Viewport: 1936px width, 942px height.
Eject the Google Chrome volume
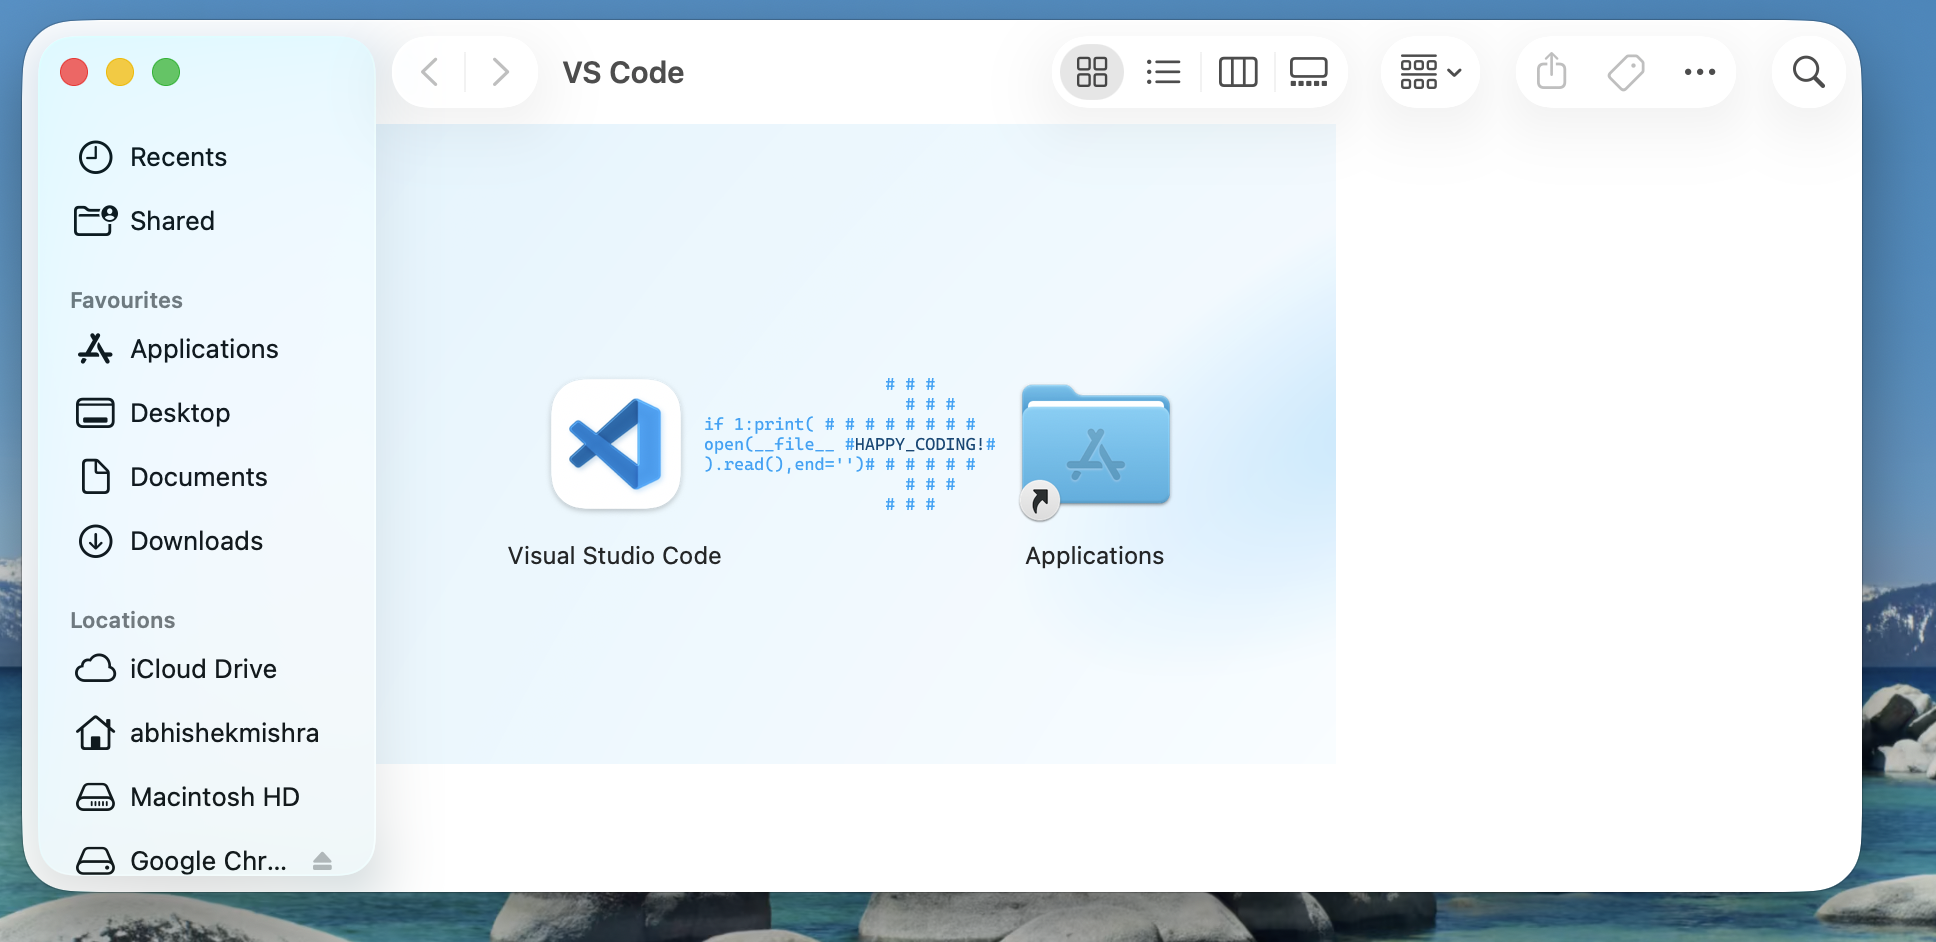point(322,861)
